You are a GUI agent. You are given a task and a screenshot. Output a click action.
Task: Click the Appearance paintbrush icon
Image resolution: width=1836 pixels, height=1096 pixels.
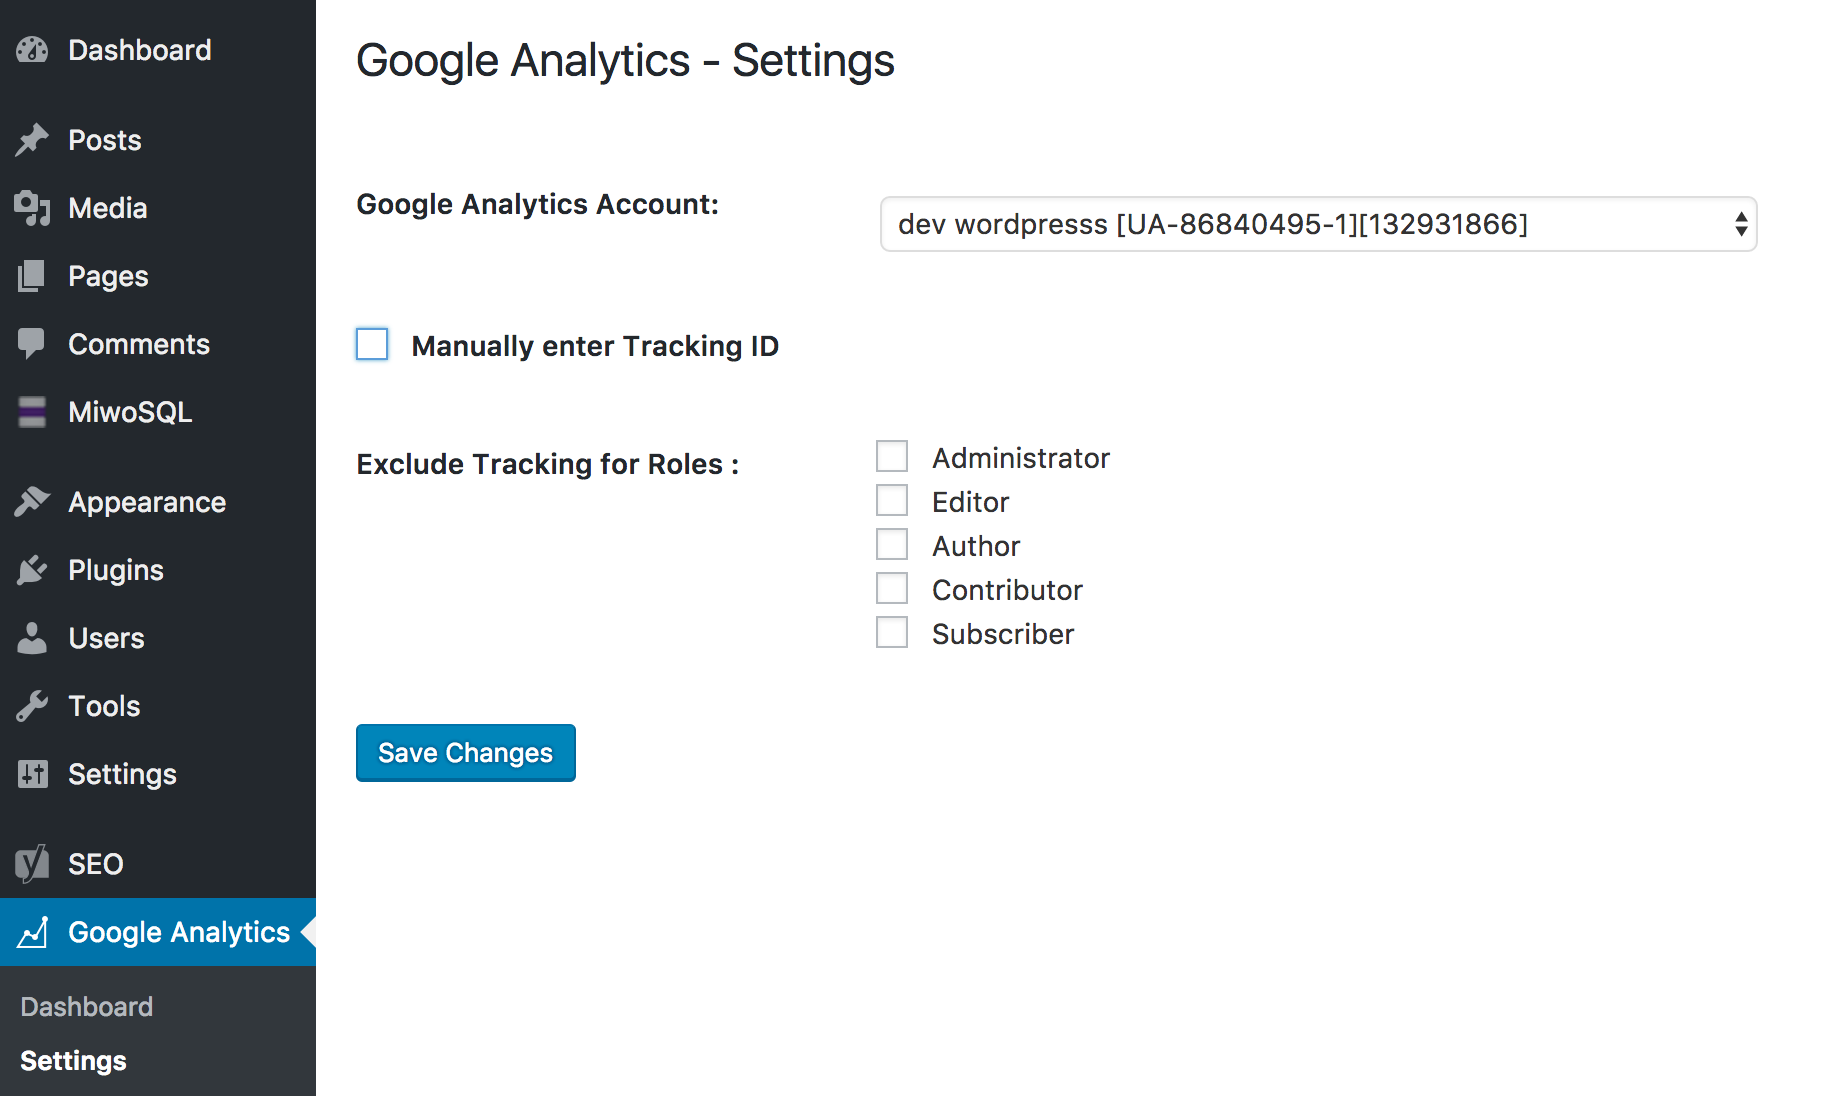click(x=32, y=502)
